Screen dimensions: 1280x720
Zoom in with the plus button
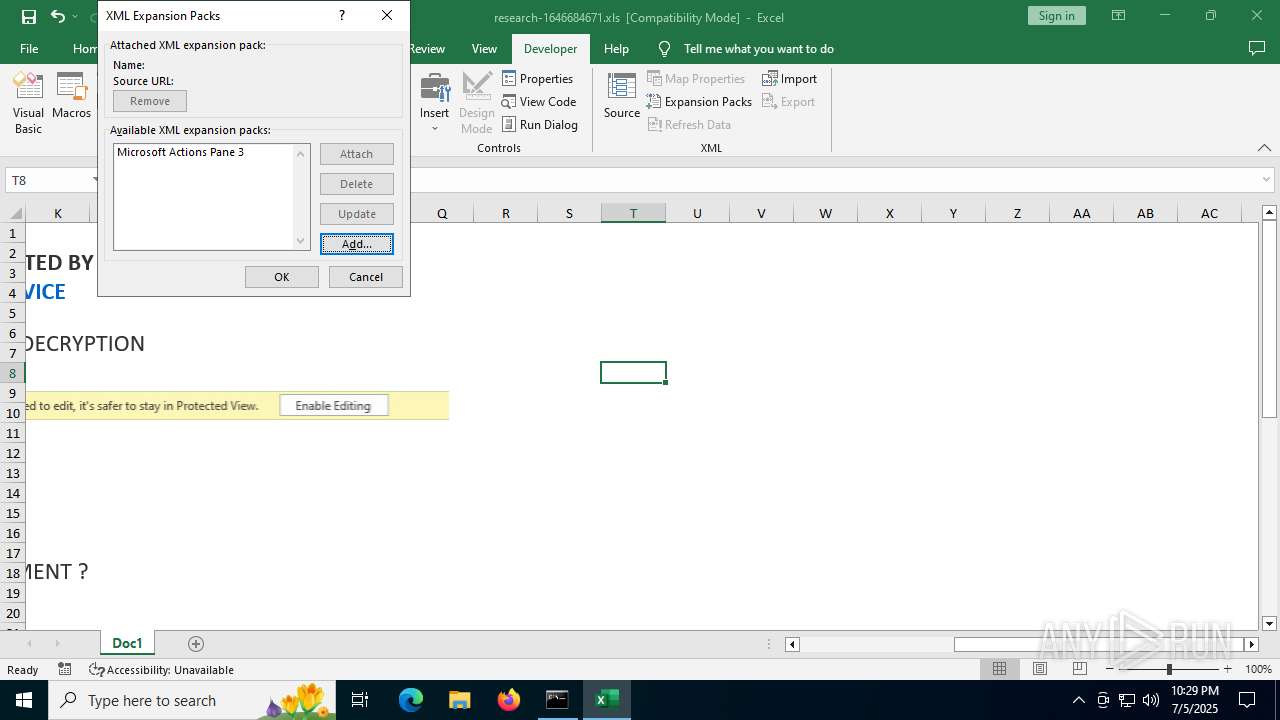pos(1227,669)
